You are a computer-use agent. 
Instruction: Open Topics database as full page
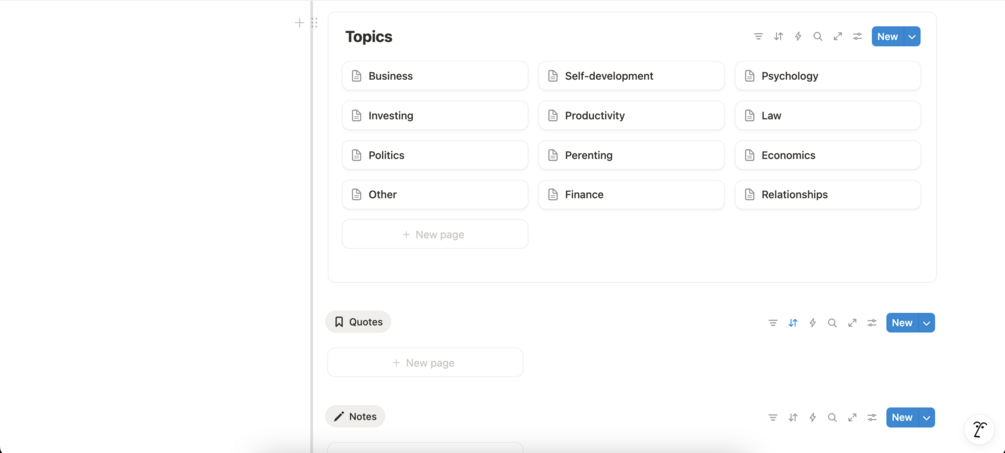point(838,37)
